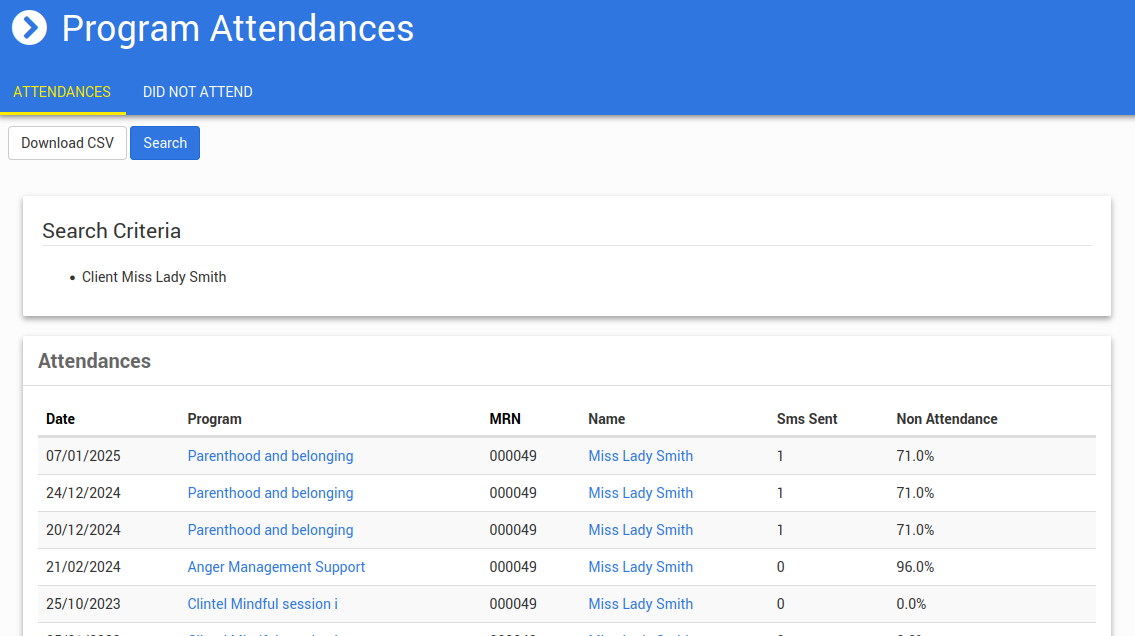Screen dimensions: 1135x636
Task: Click the Program column header
Action: click(214, 419)
